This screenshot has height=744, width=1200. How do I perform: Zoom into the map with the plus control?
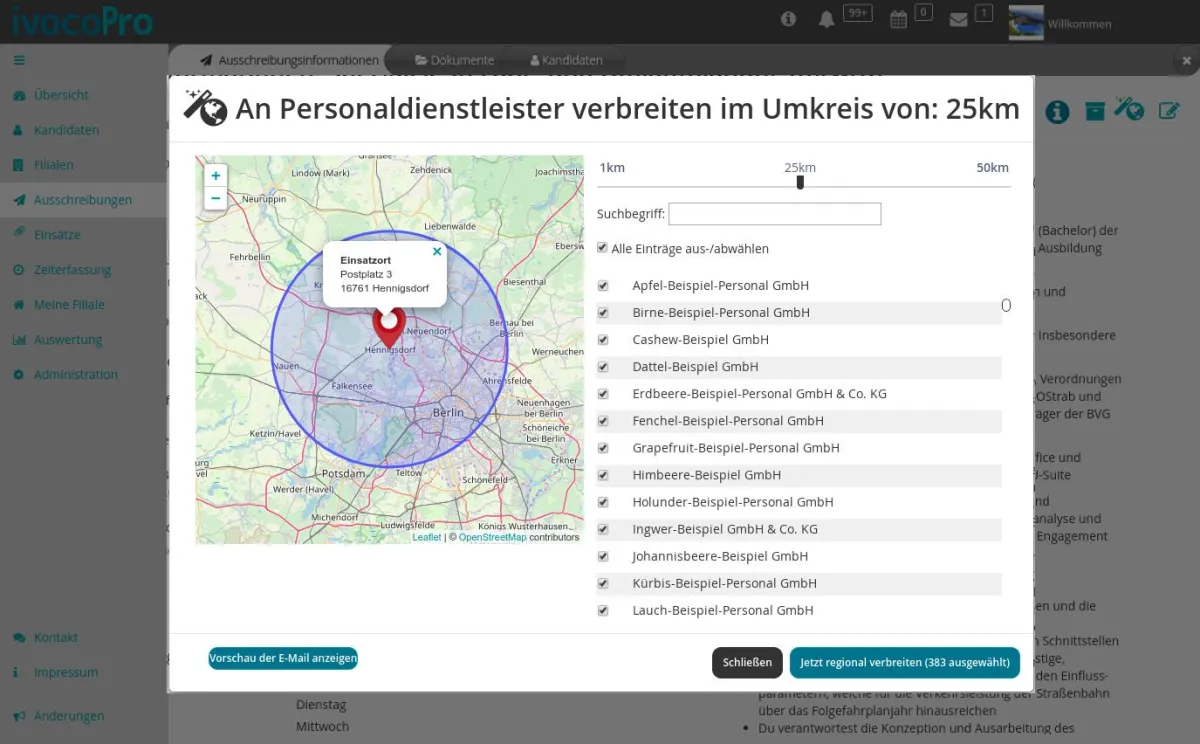pyautogui.click(x=215, y=175)
